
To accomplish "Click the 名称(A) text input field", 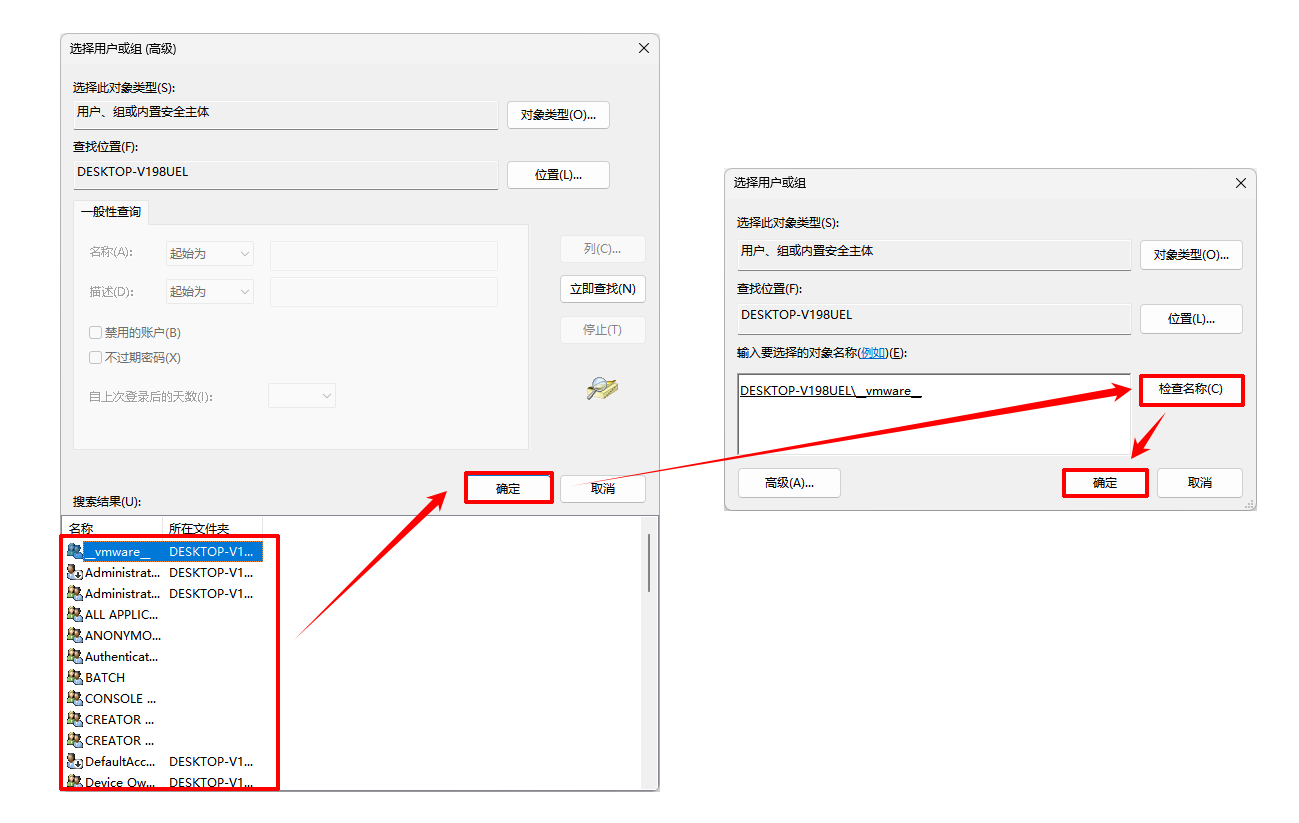I will click(384, 255).
